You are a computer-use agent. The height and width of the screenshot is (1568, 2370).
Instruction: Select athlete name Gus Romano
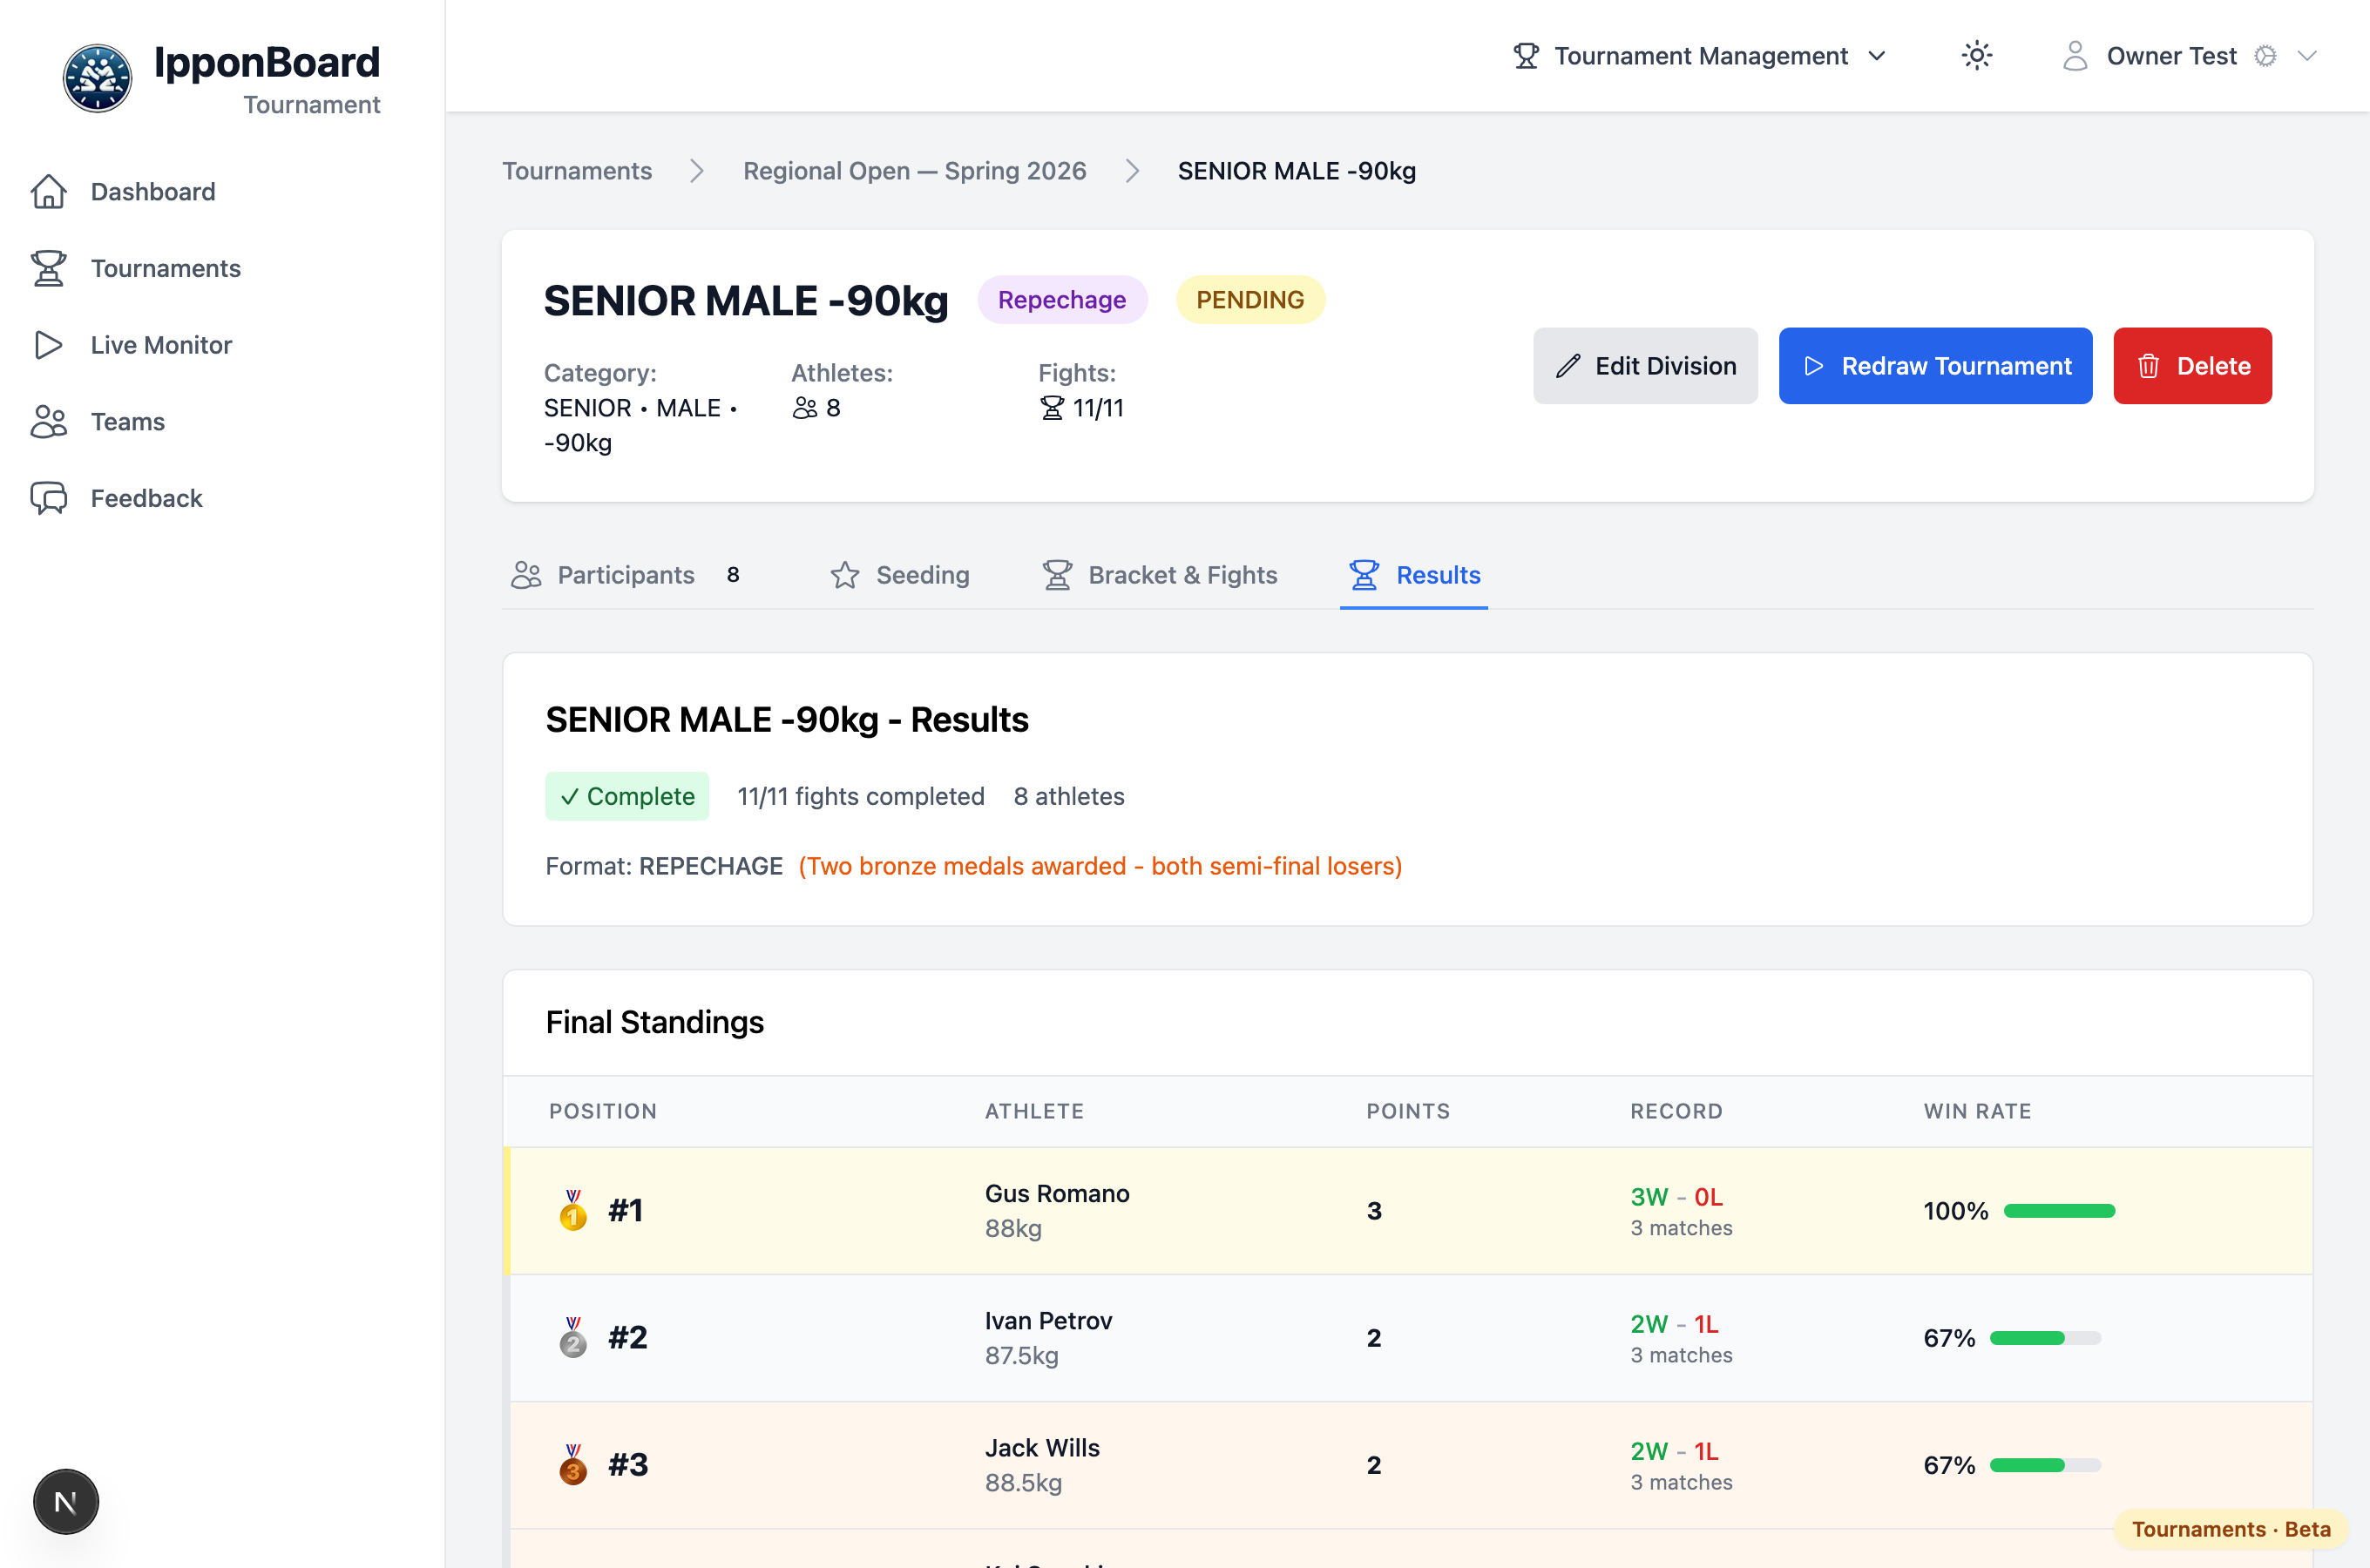[1057, 1193]
